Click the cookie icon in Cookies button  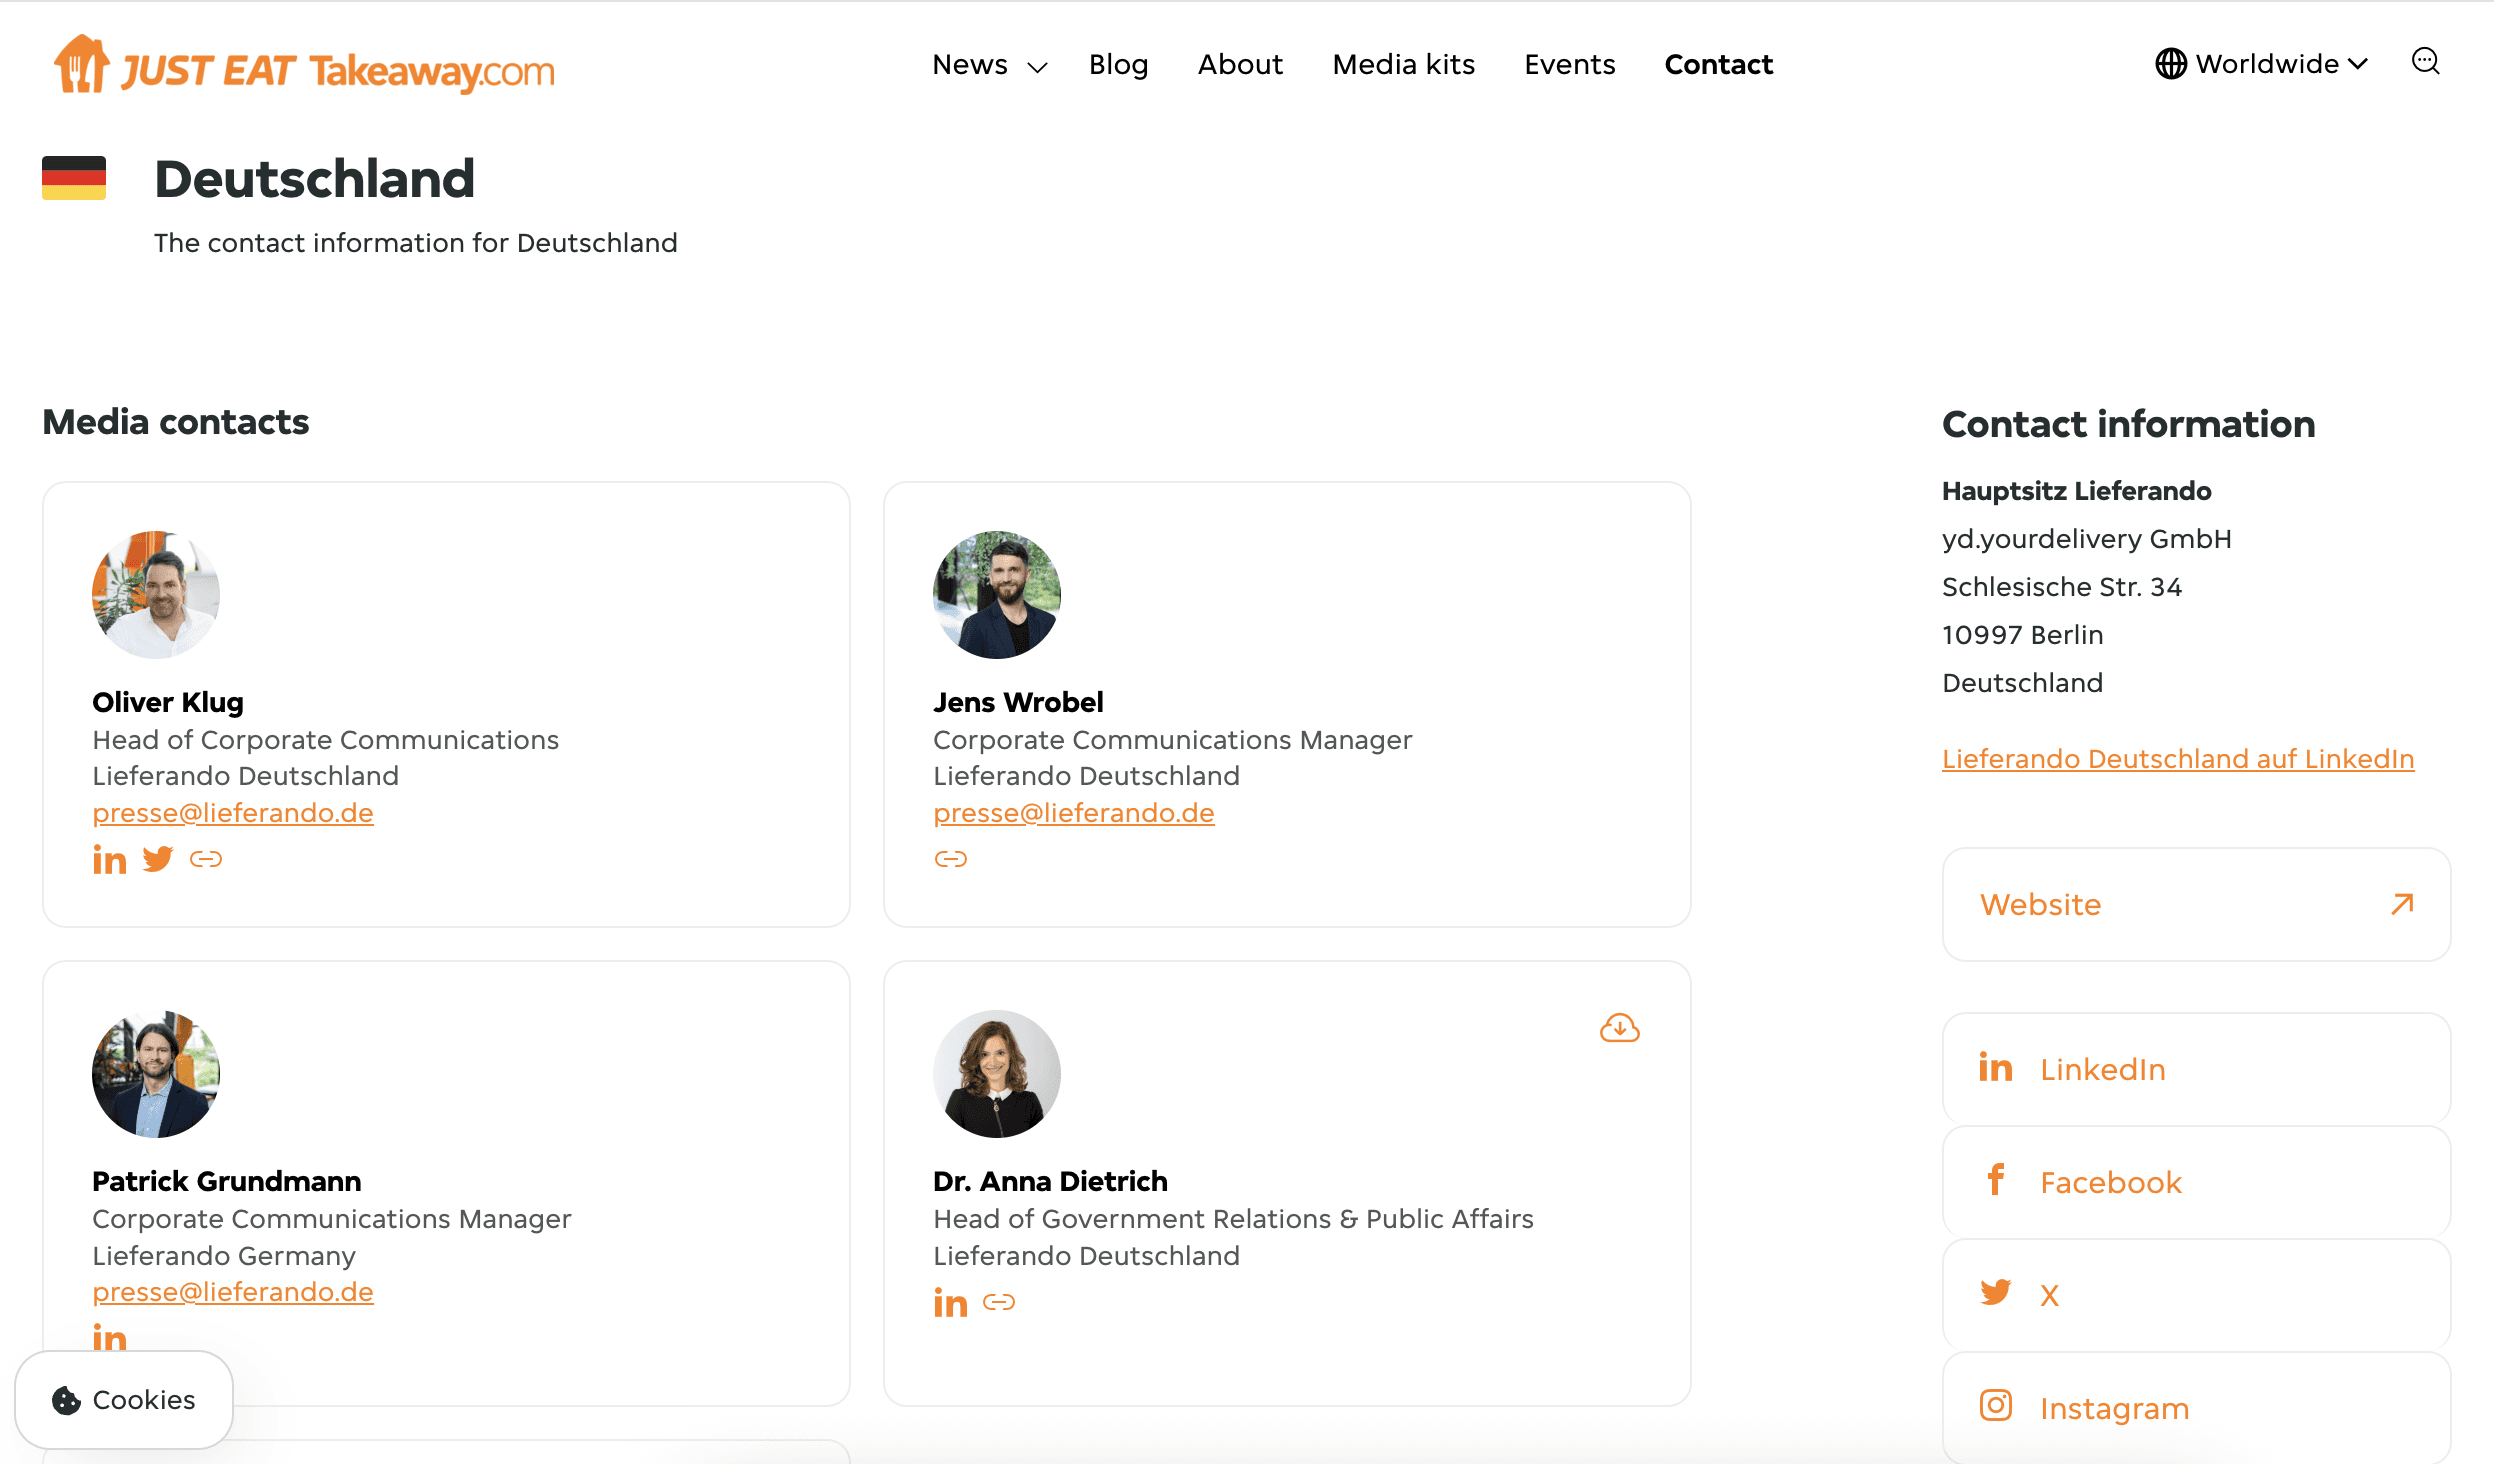[x=66, y=1400]
